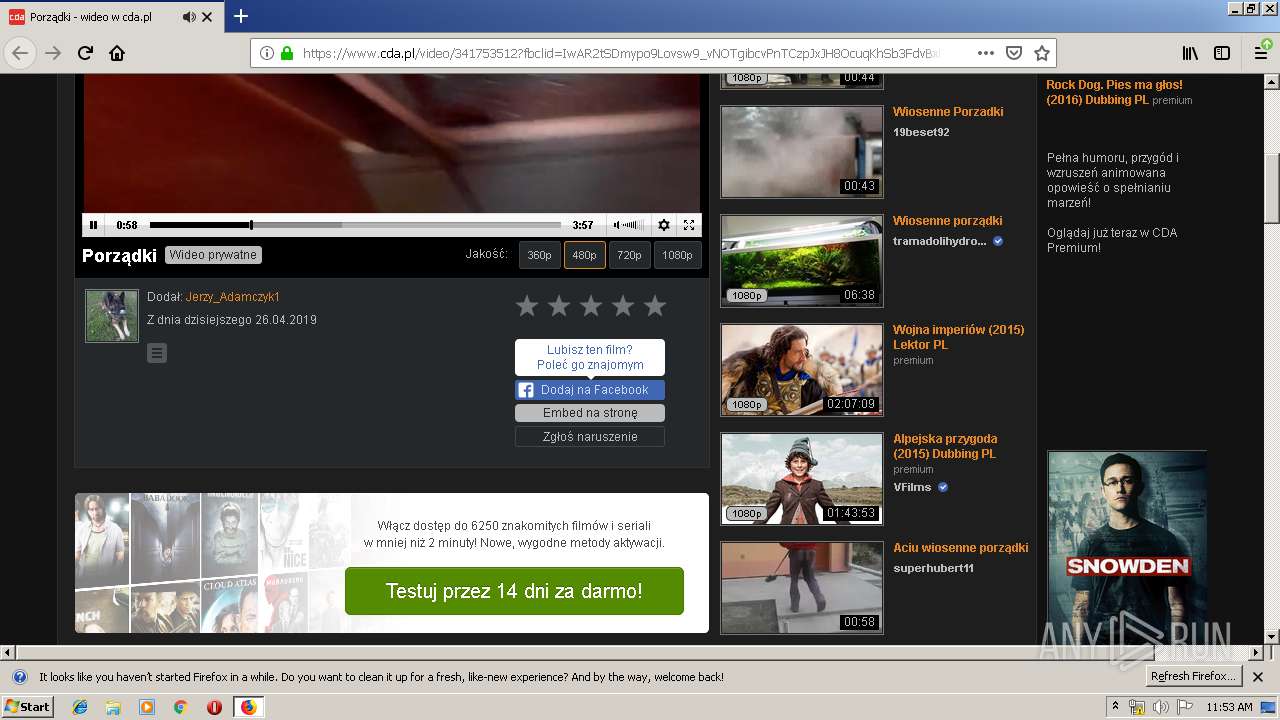Rate the video one star

[527, 306]
